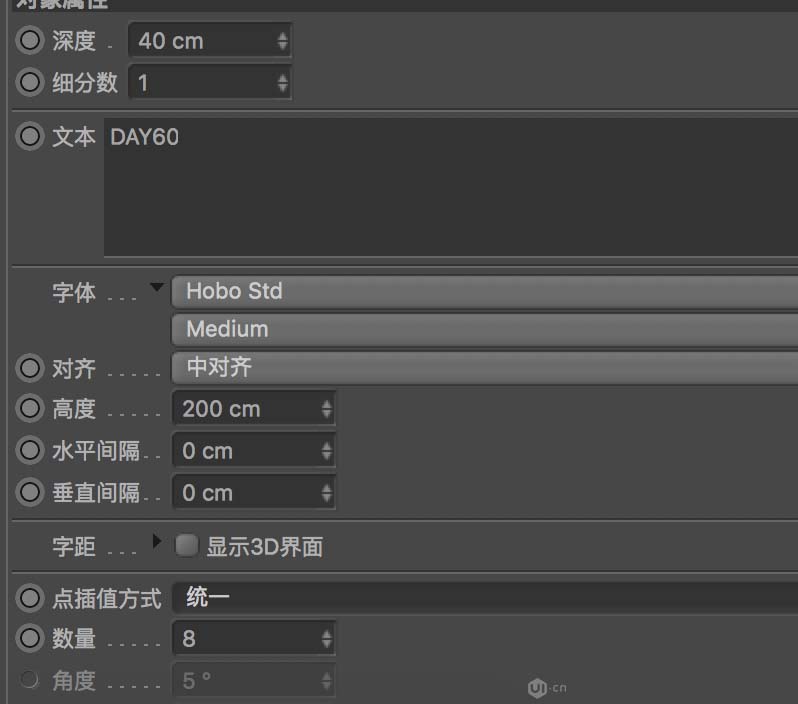
Task: Click keyframe circle beside 垂直间隔
Action: pyautogui.click(x=31, y=493)
